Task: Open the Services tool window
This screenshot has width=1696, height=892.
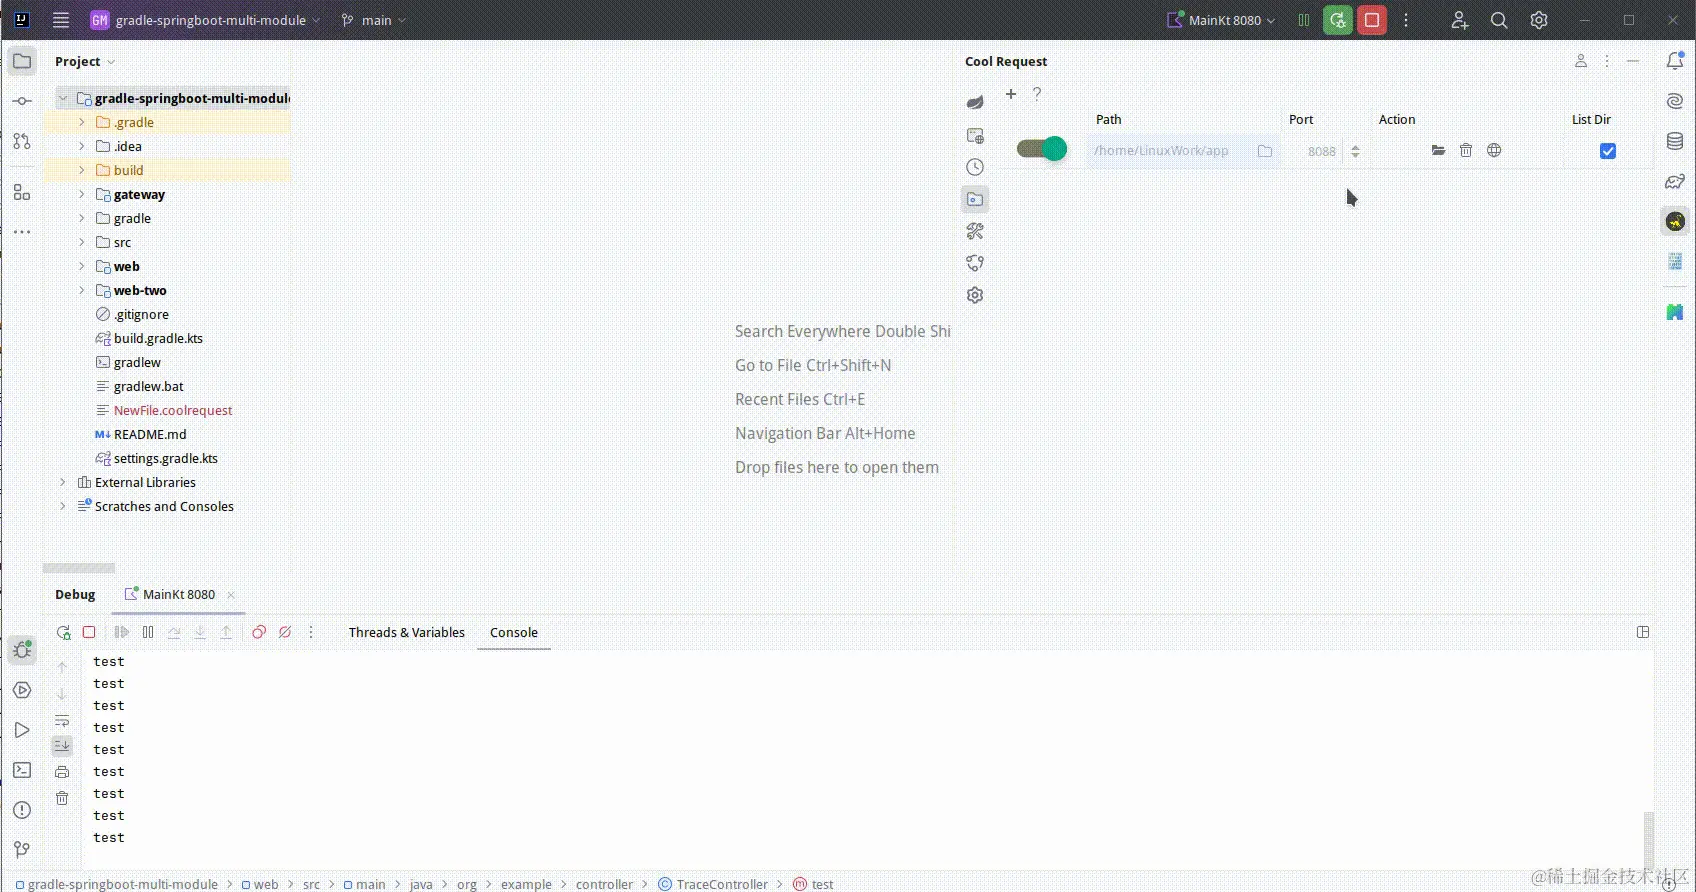Action: pyautogui.click(x=22, y=690)
